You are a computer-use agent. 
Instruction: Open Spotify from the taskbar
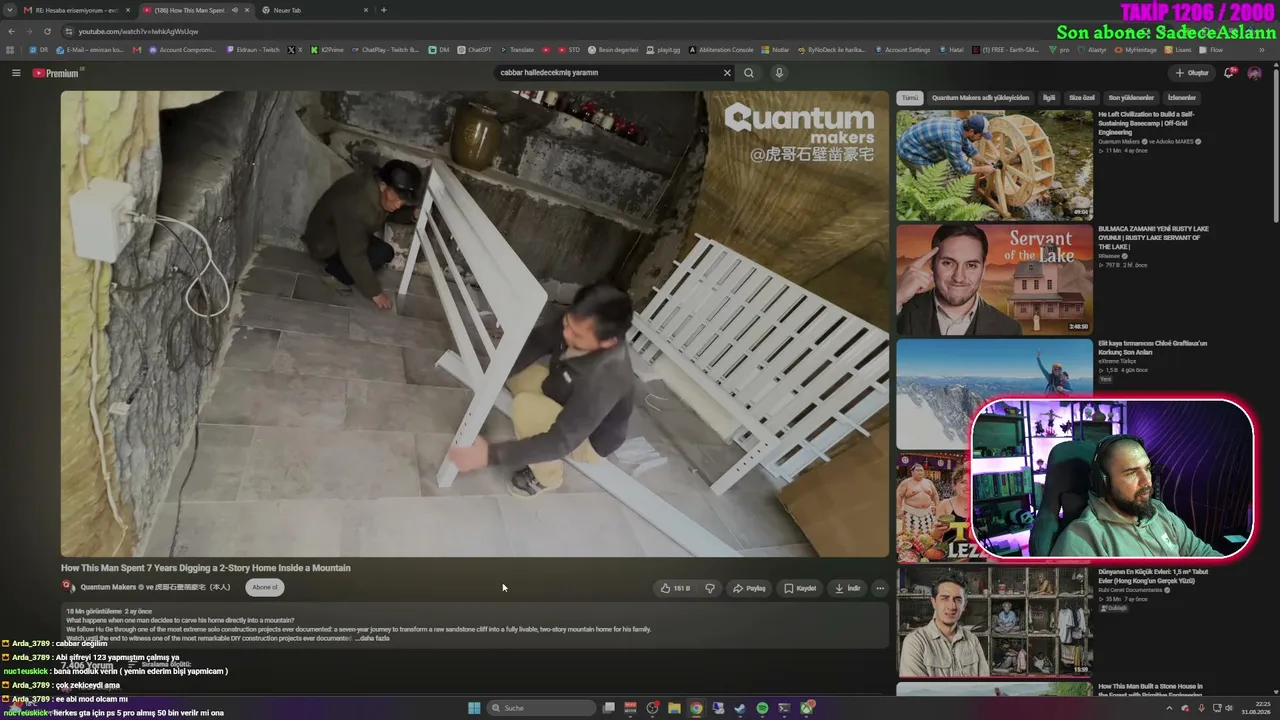pos(762,708)
